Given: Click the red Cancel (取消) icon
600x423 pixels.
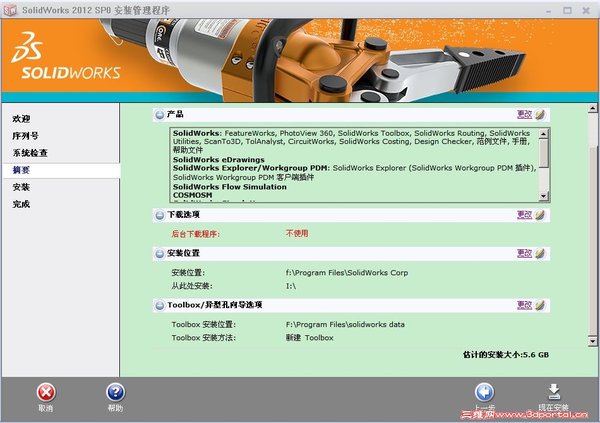Looking at the screenshot, I should pos(46,392).
